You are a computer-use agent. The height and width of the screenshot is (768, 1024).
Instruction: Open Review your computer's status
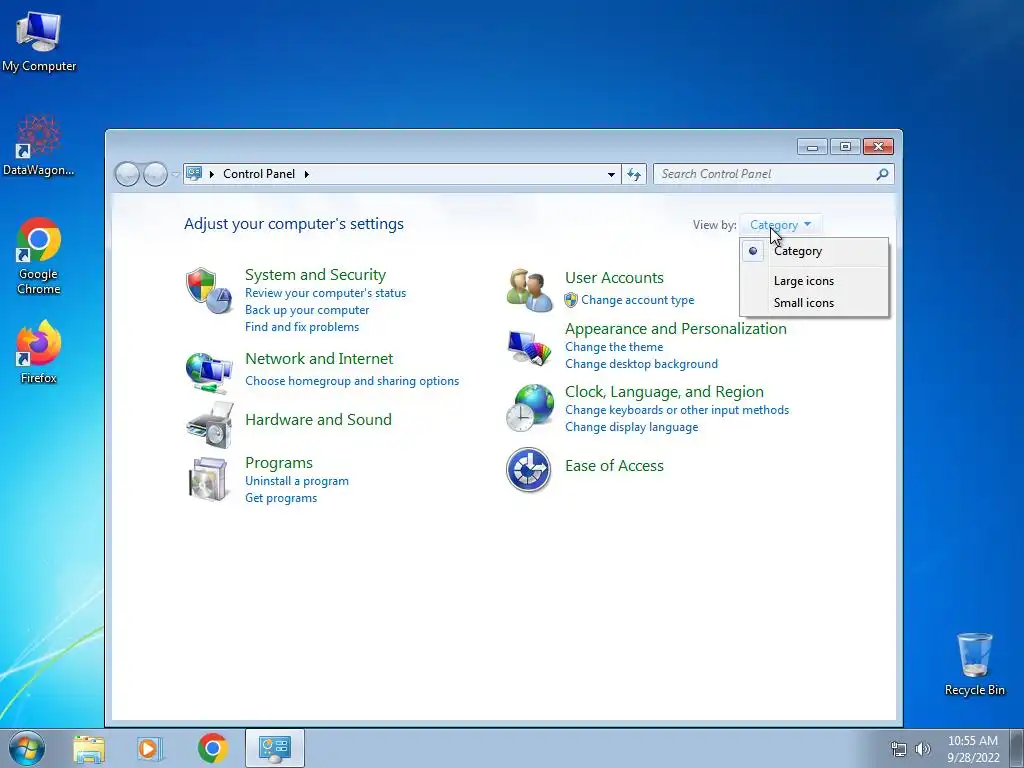coord(325,293)
